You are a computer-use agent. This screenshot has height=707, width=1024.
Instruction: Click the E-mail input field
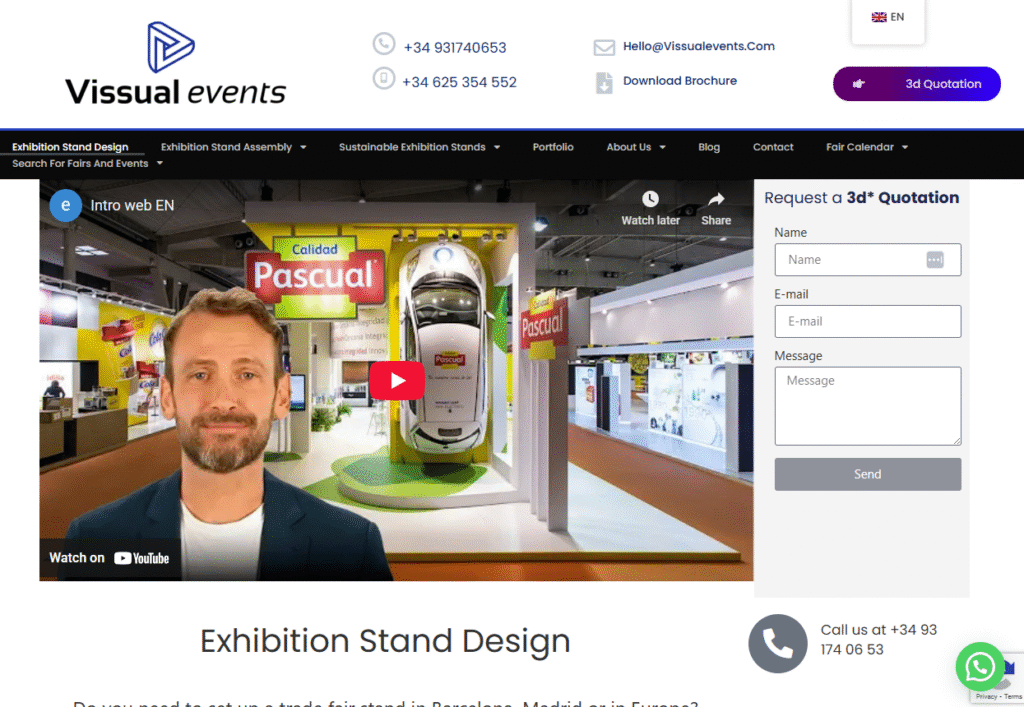(867, 321)
